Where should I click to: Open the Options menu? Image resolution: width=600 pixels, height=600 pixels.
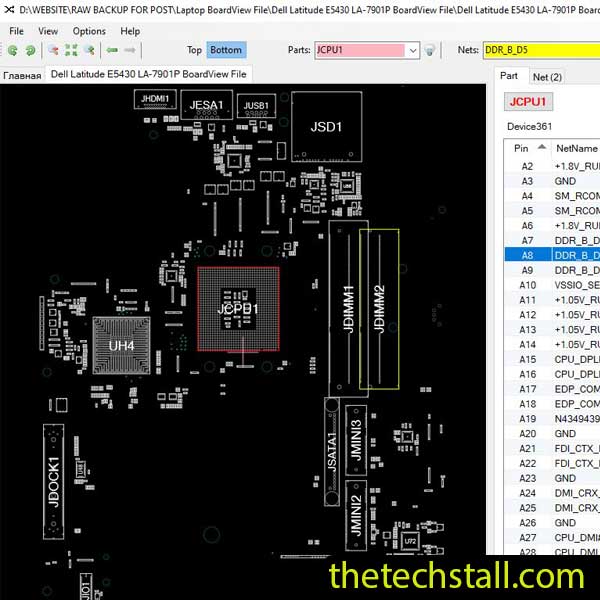point(89,31)
